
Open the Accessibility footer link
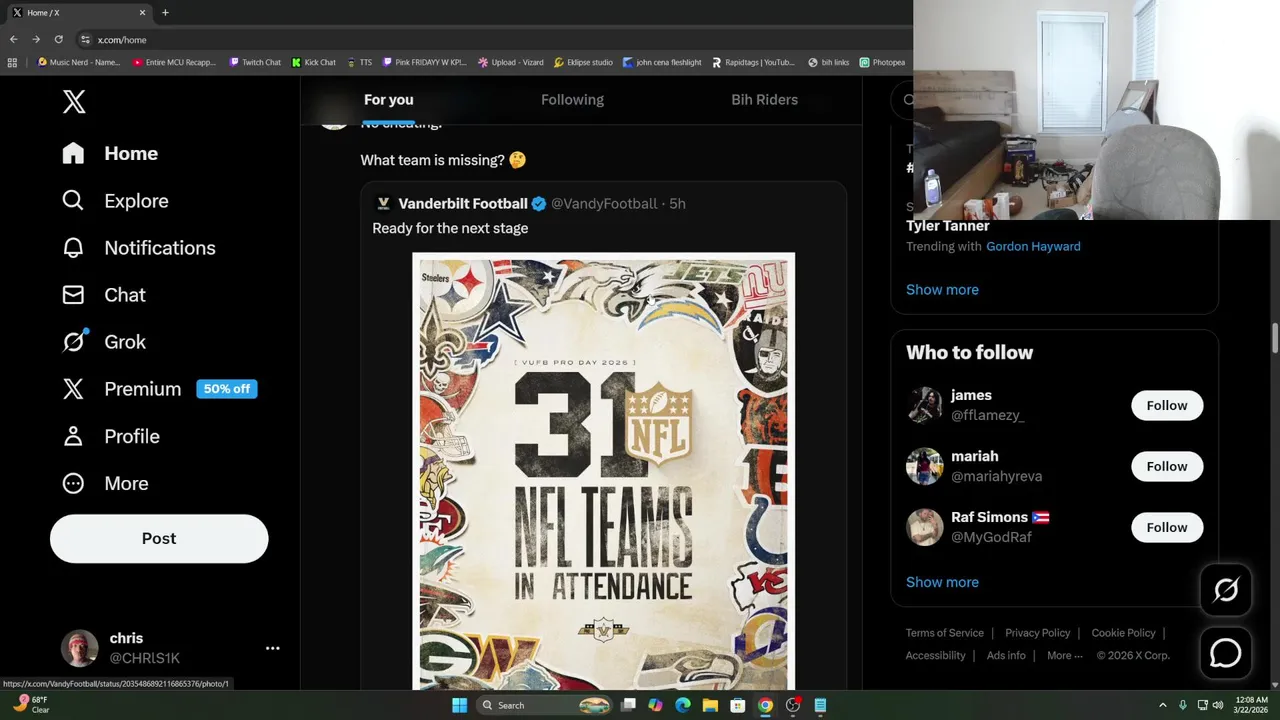pos(936,656)
